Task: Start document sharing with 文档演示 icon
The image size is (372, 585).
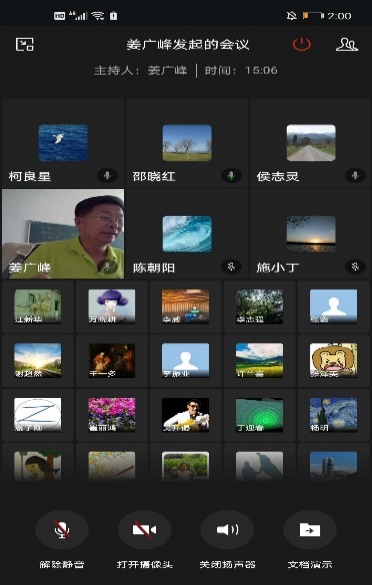Action: (310, 530)
